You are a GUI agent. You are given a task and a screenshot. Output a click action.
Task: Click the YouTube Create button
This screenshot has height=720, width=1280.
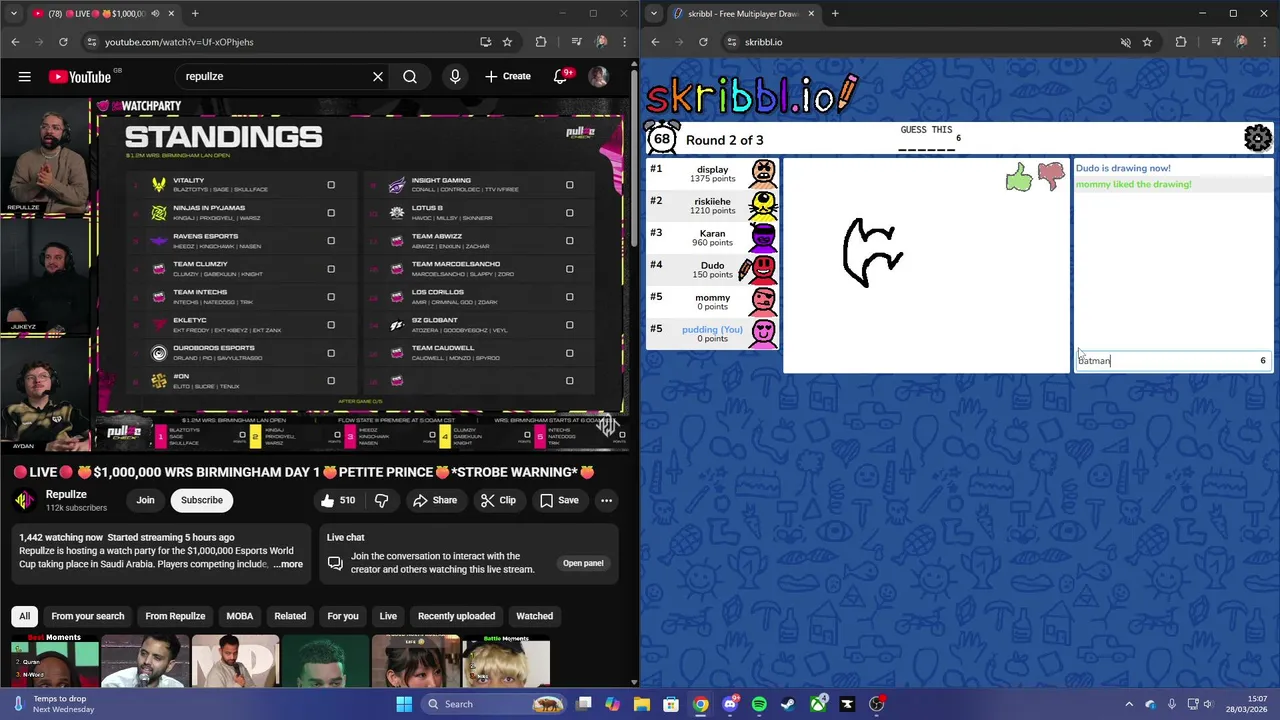[508, 76]
